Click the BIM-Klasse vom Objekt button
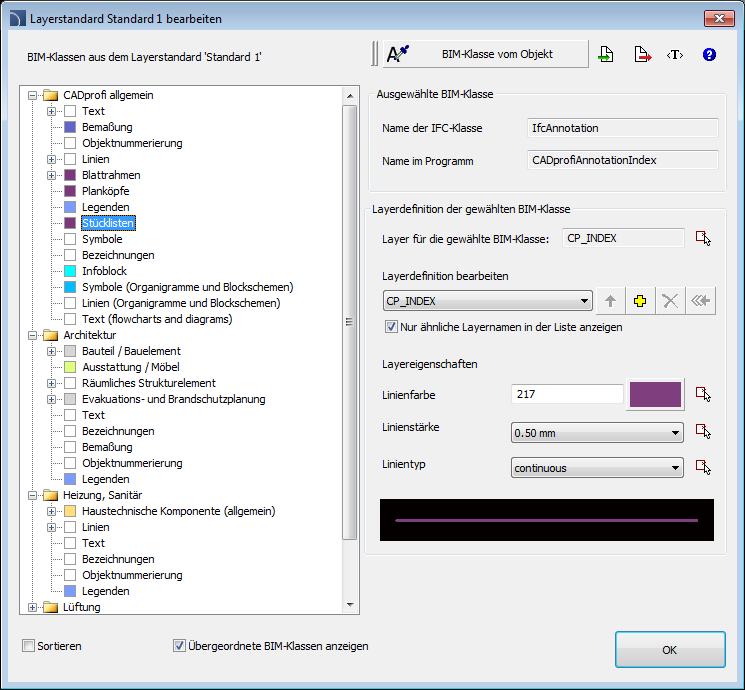Viewport: 745px width, 690px height. 485,54
